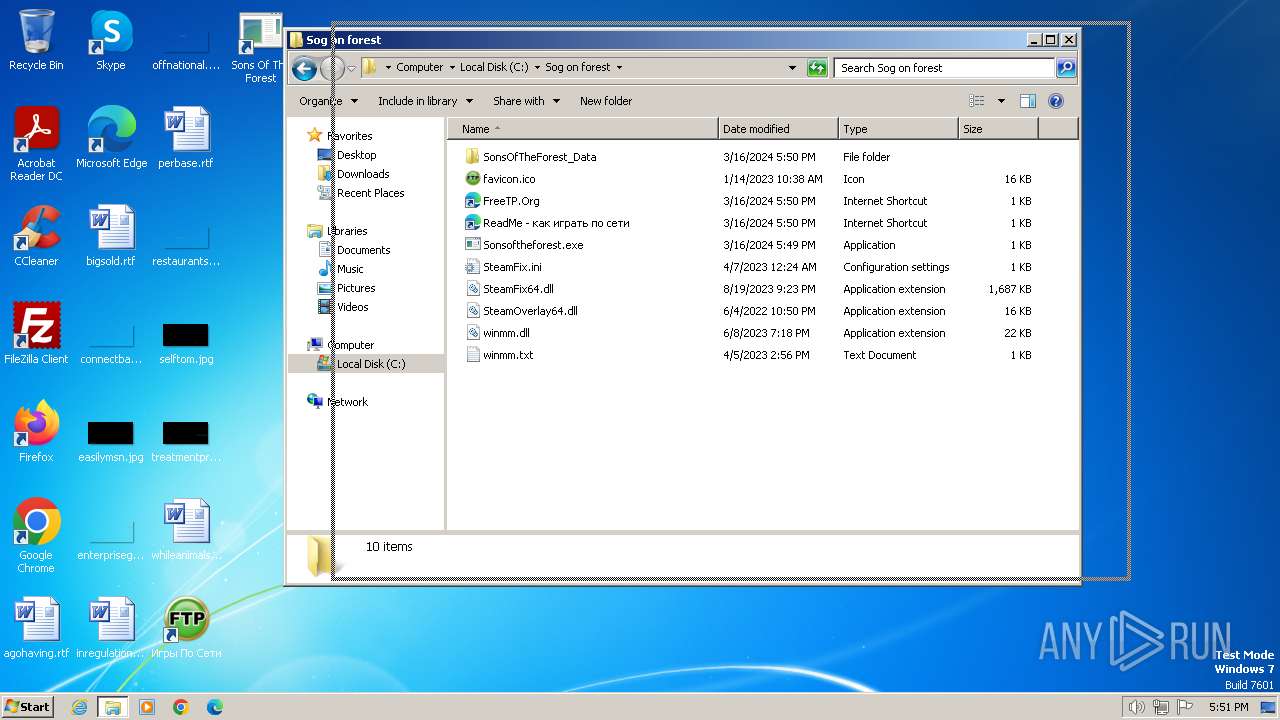Change view using the view icon

[x=977, y=101]
